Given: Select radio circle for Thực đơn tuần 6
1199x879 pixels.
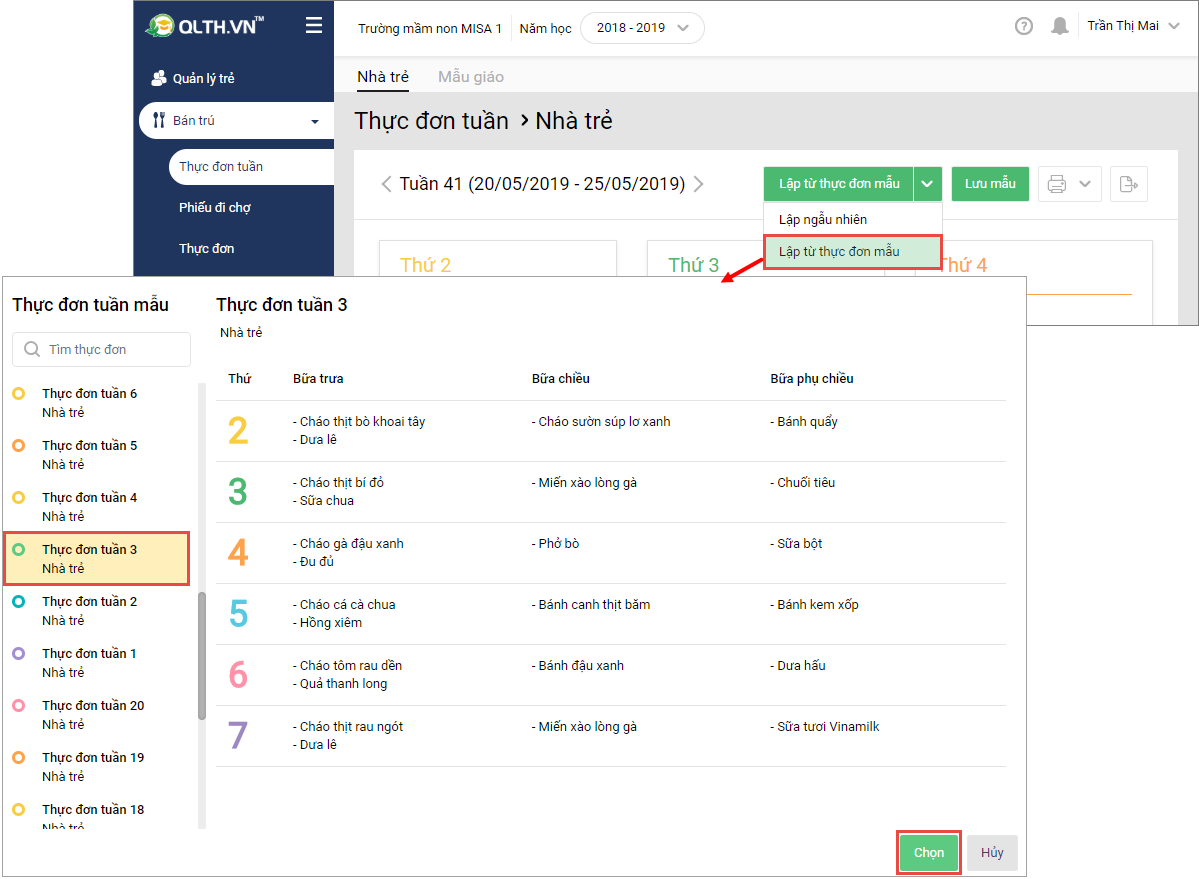Looking at the screenshot, I should 19,394.
